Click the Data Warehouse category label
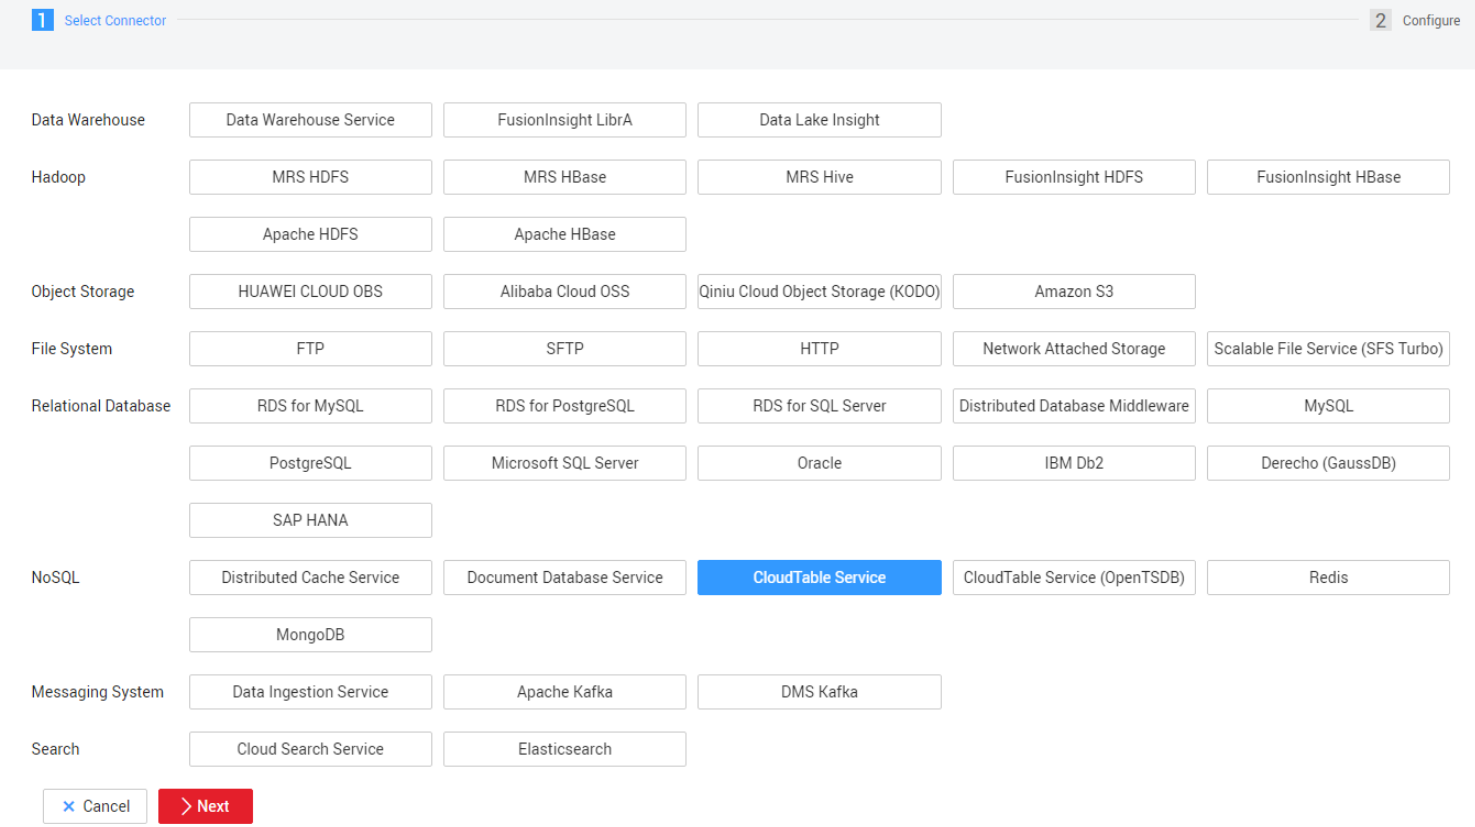This screenshot has height=827, width=1475. [x=88, y=120]
